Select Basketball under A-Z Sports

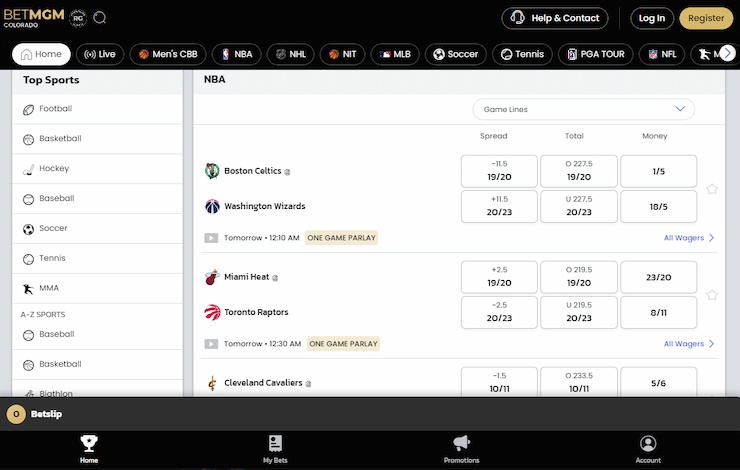(97, 364)
